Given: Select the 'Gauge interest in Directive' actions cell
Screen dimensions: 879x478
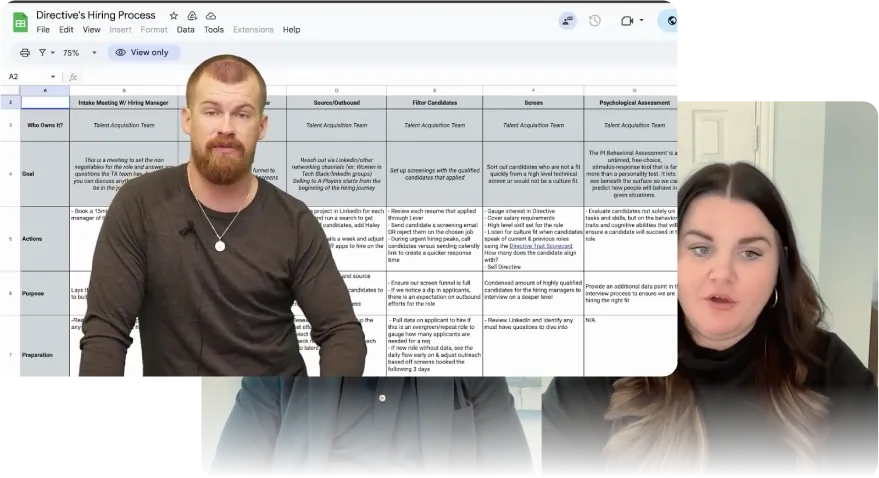Looking at the screenshot, I should 533,239.
